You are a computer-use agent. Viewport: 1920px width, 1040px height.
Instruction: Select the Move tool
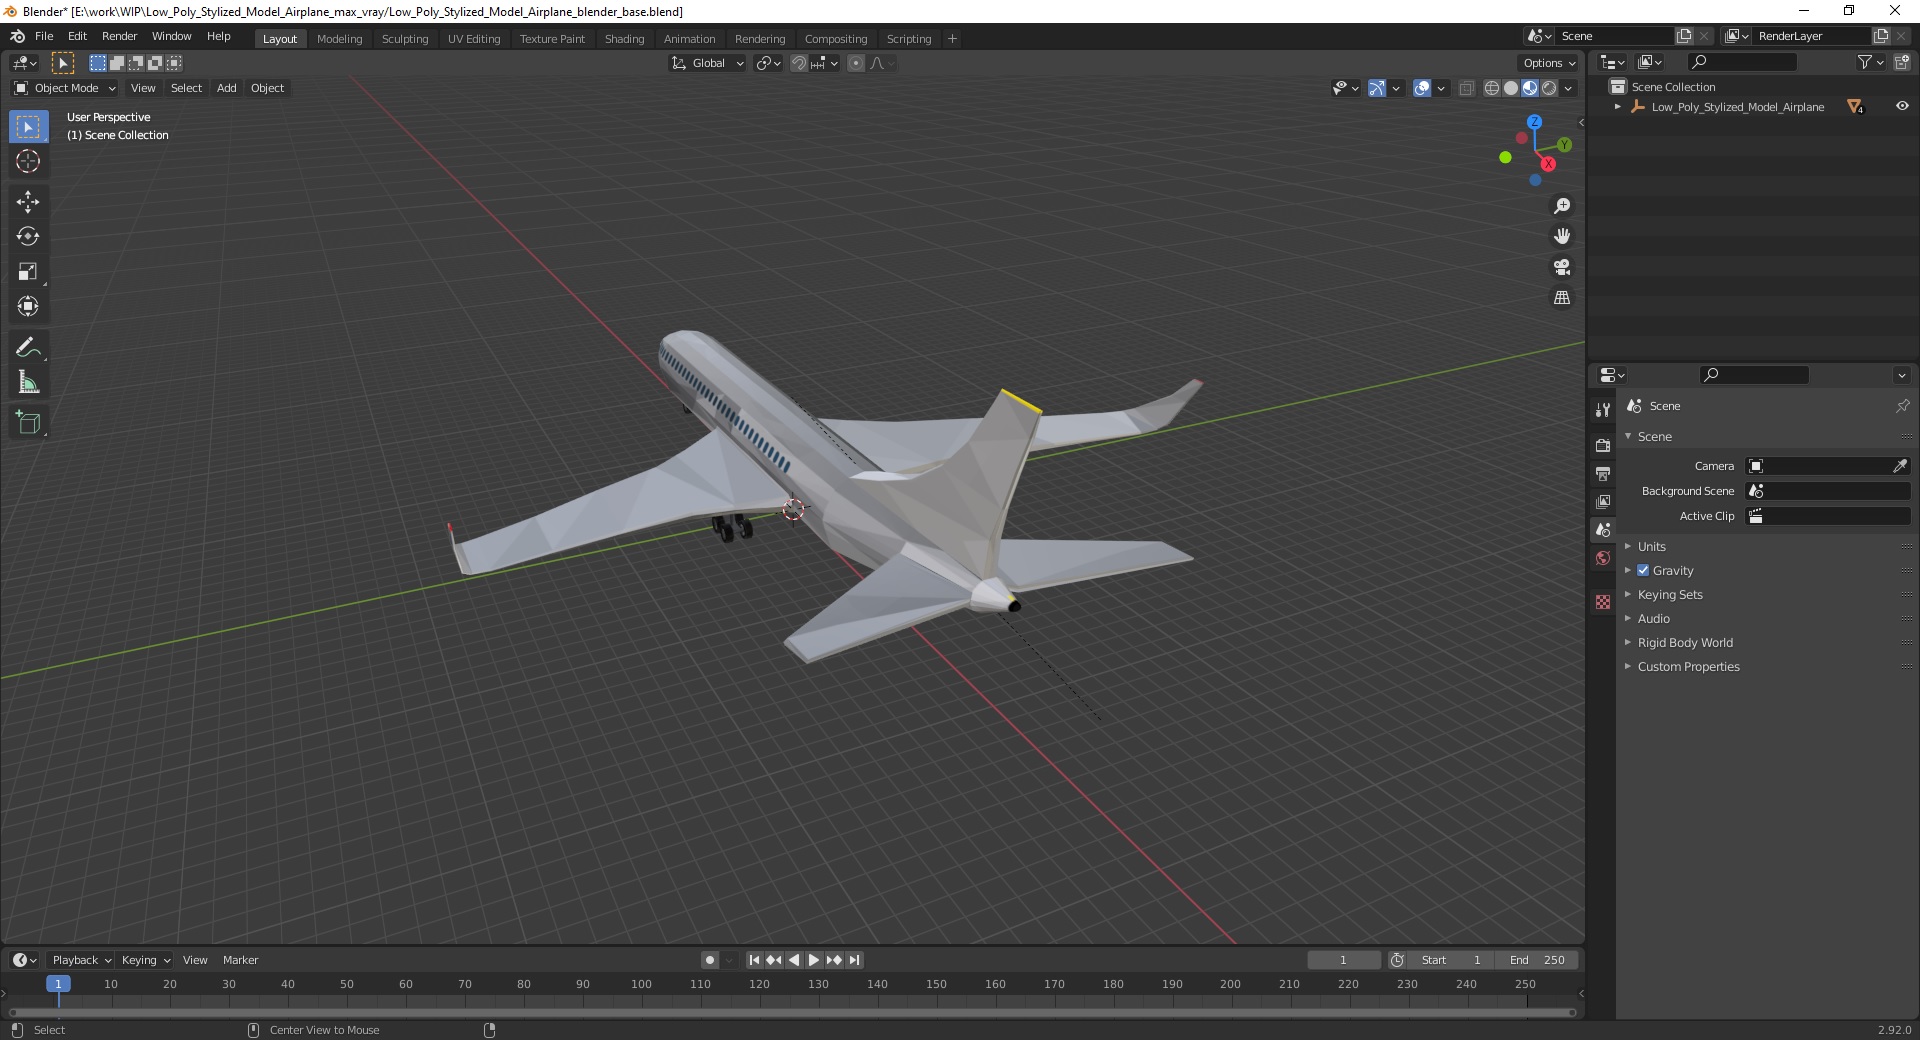[x=28, y=202]
